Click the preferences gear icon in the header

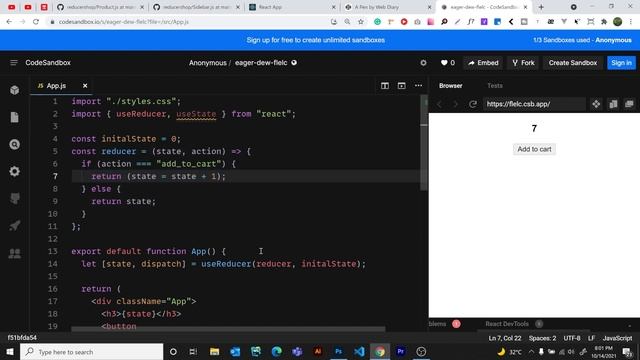coord(423,63)
